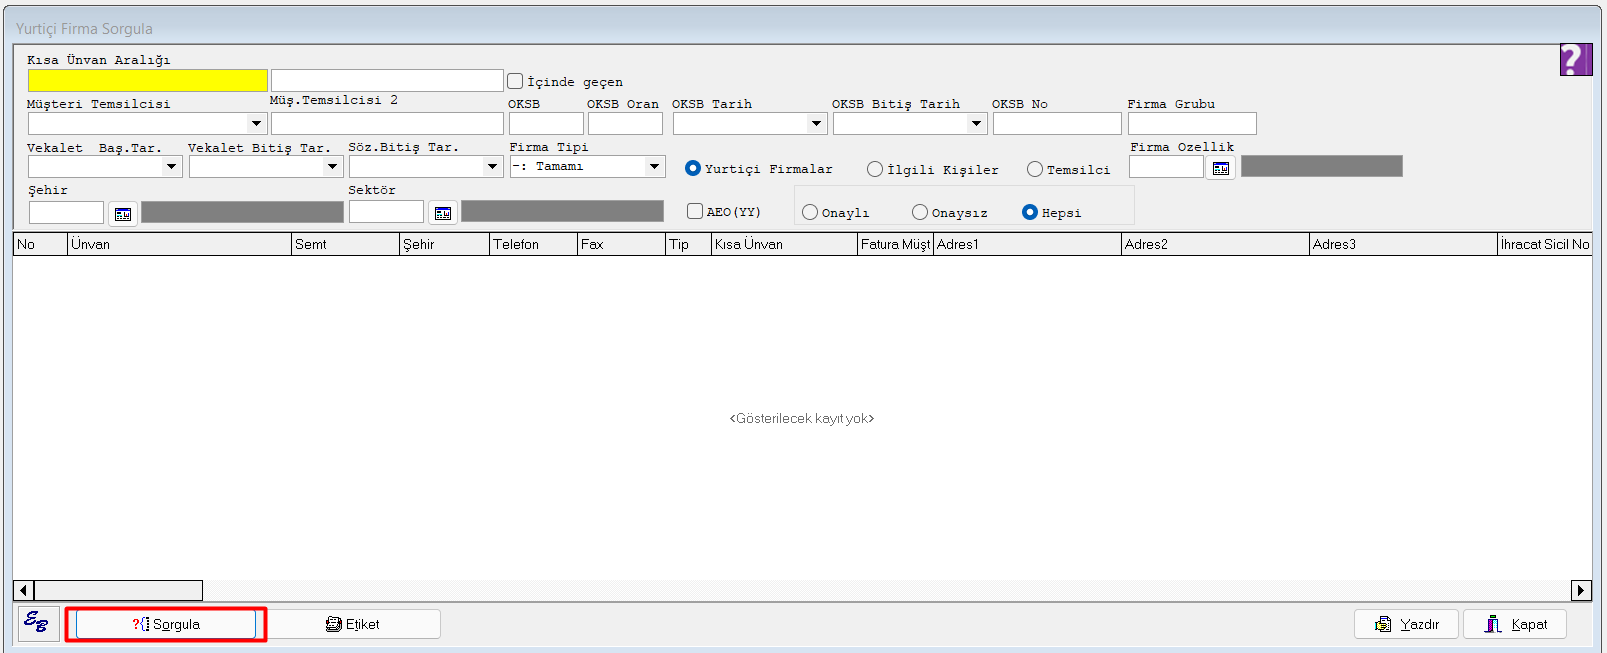1607x653 pixels.
Task: Tick the AEO(YY) checkbox
Action: 695,211
